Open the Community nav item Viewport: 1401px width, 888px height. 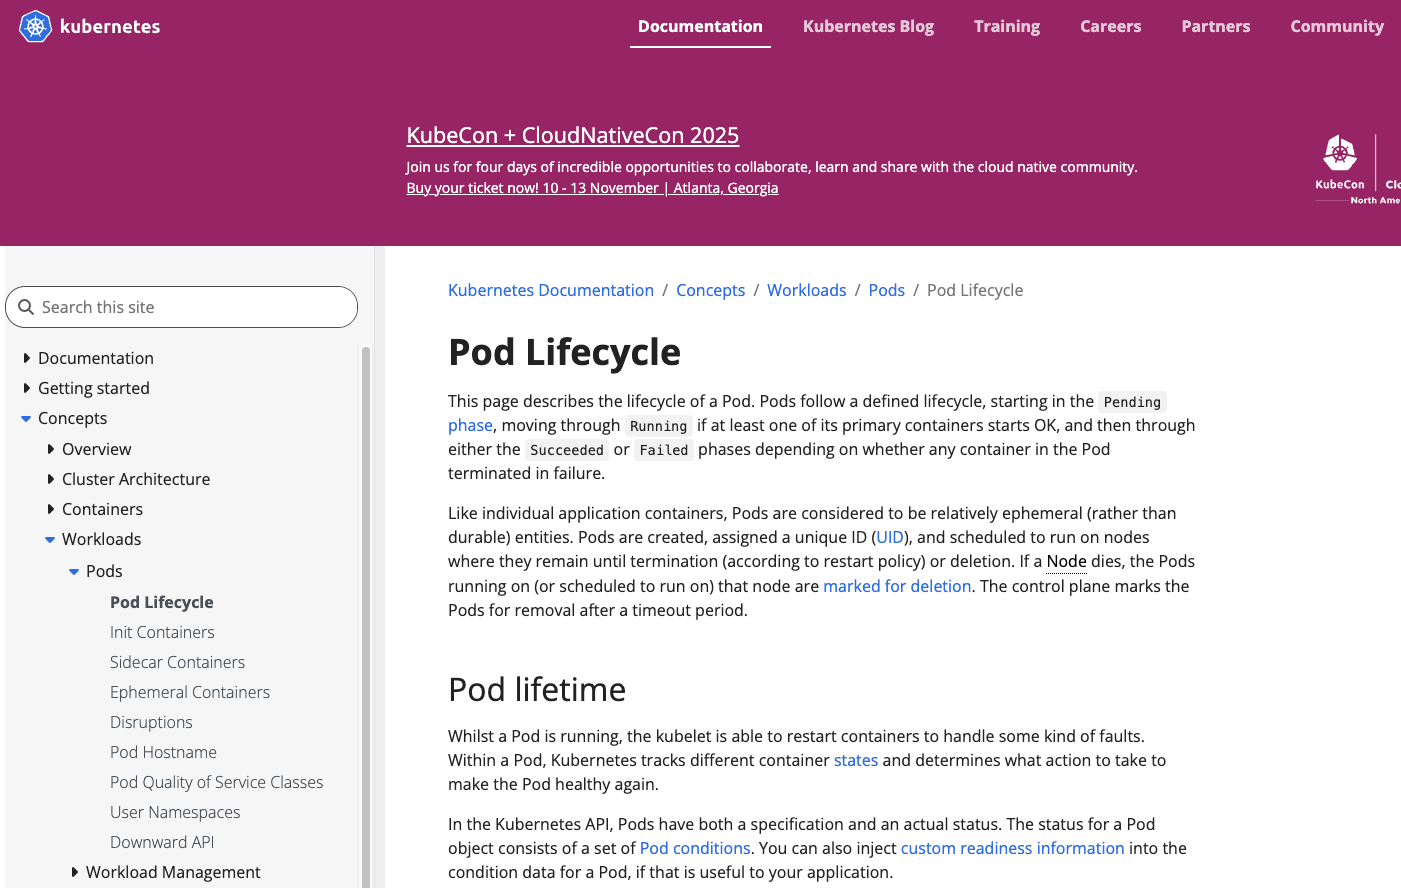[x=1337, y=26]
